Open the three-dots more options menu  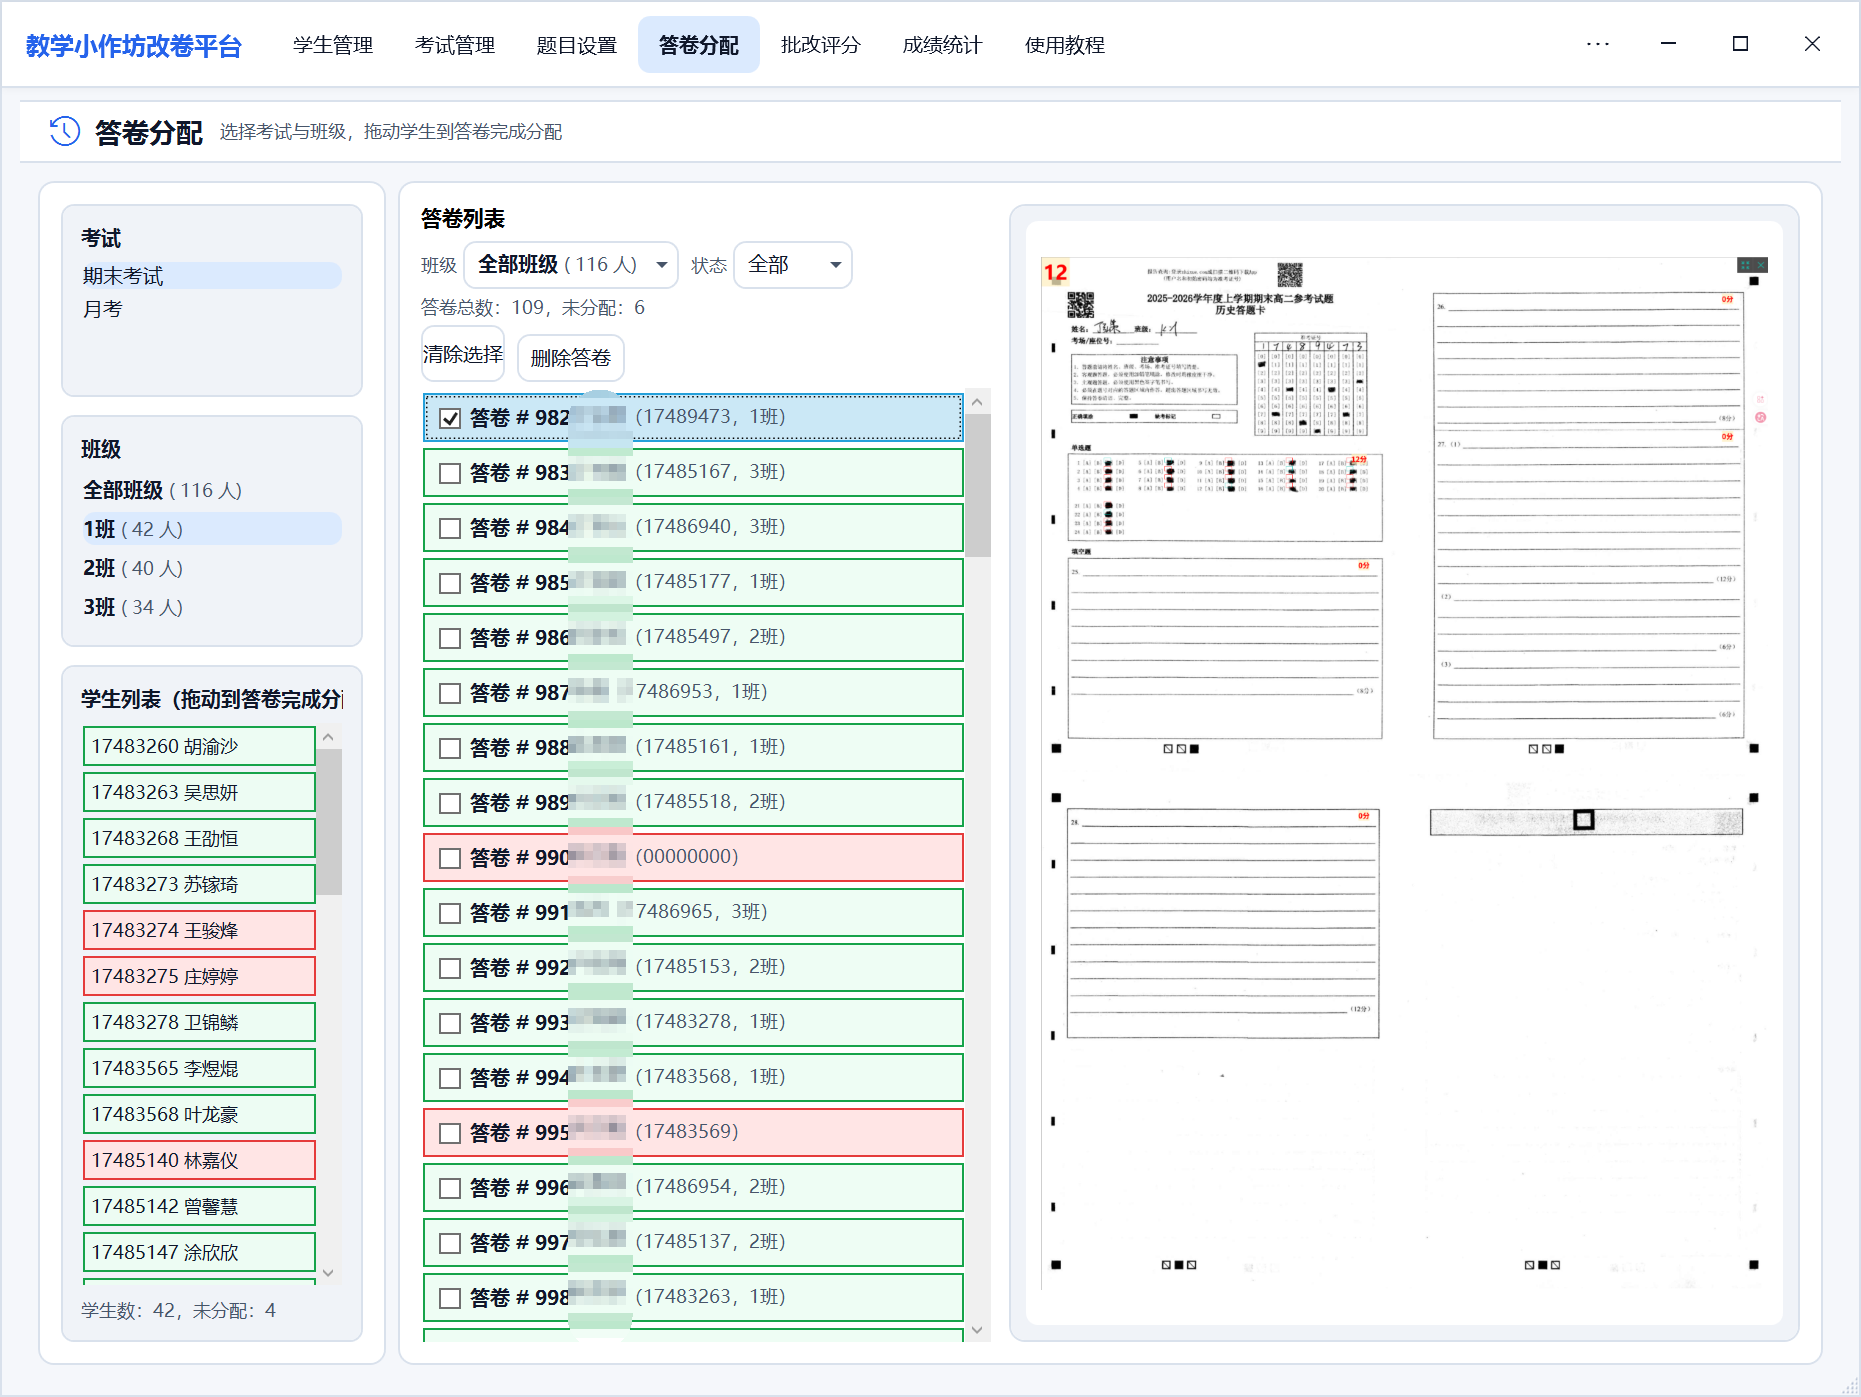tap(1597, 44)
